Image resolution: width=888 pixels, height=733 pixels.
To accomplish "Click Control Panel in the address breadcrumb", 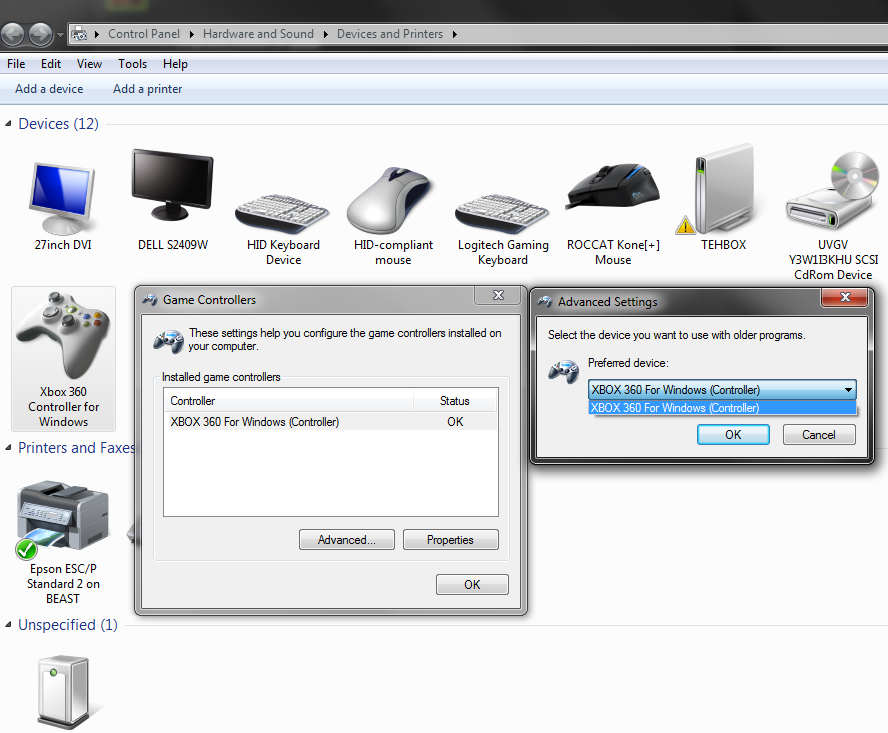I will (x=144, y=34).
